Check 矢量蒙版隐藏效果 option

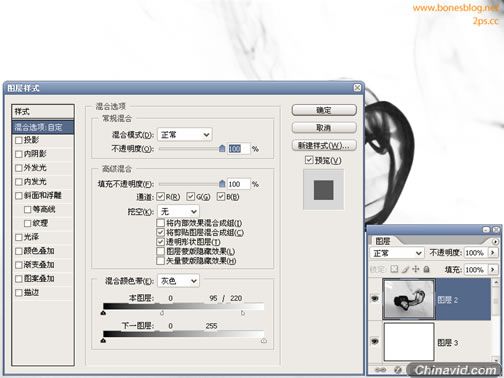[x=160, y=260]
